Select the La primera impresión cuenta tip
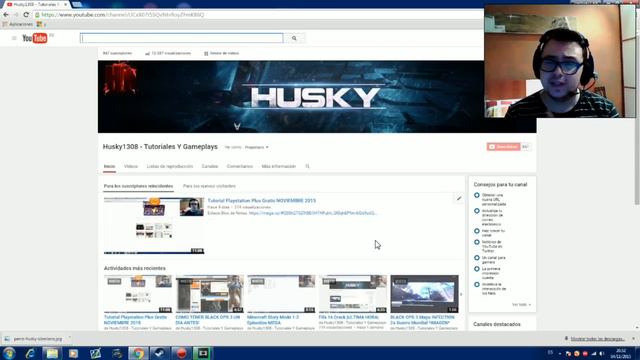640x360 pixels. pos(491,273)
